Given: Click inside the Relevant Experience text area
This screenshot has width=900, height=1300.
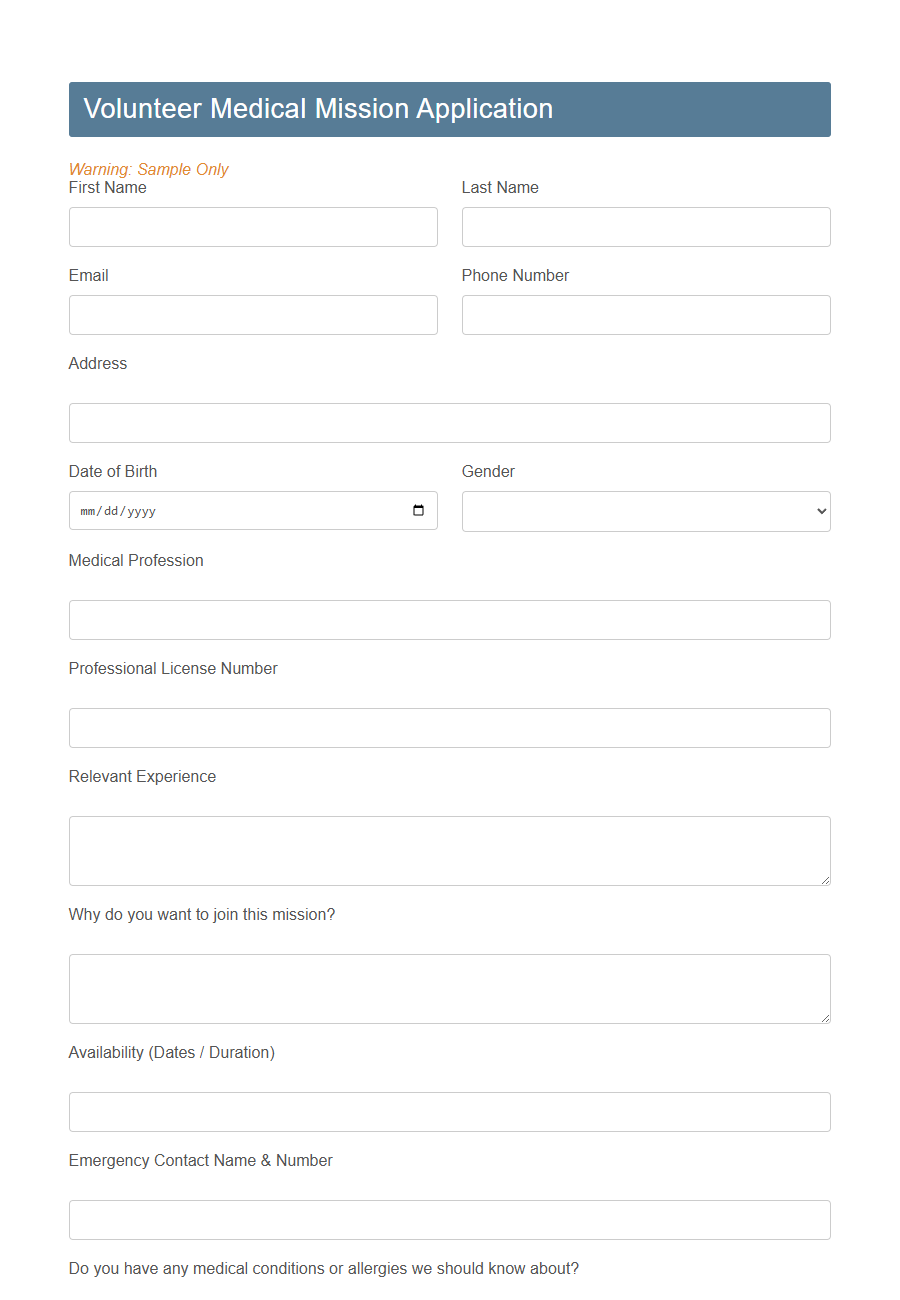Looking at the screenshot, I should pos(449,850).
